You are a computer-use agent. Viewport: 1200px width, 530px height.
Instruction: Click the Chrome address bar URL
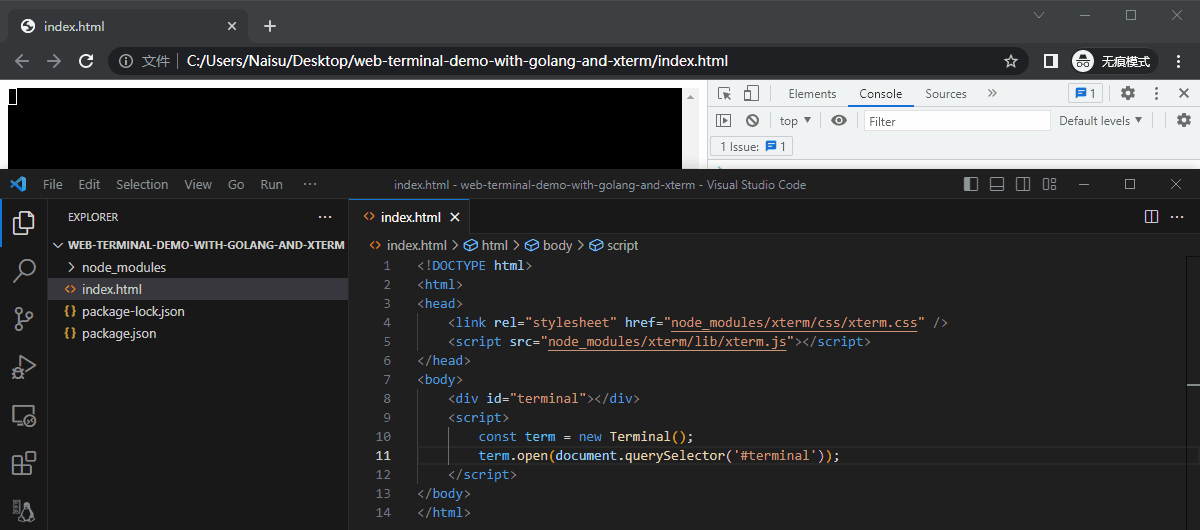coord(457,61)
